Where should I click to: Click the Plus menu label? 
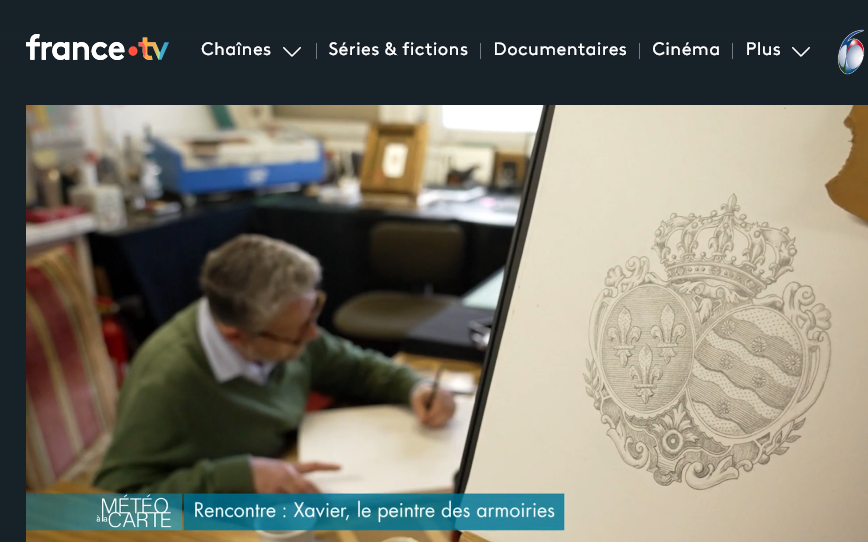pos(763,49)
